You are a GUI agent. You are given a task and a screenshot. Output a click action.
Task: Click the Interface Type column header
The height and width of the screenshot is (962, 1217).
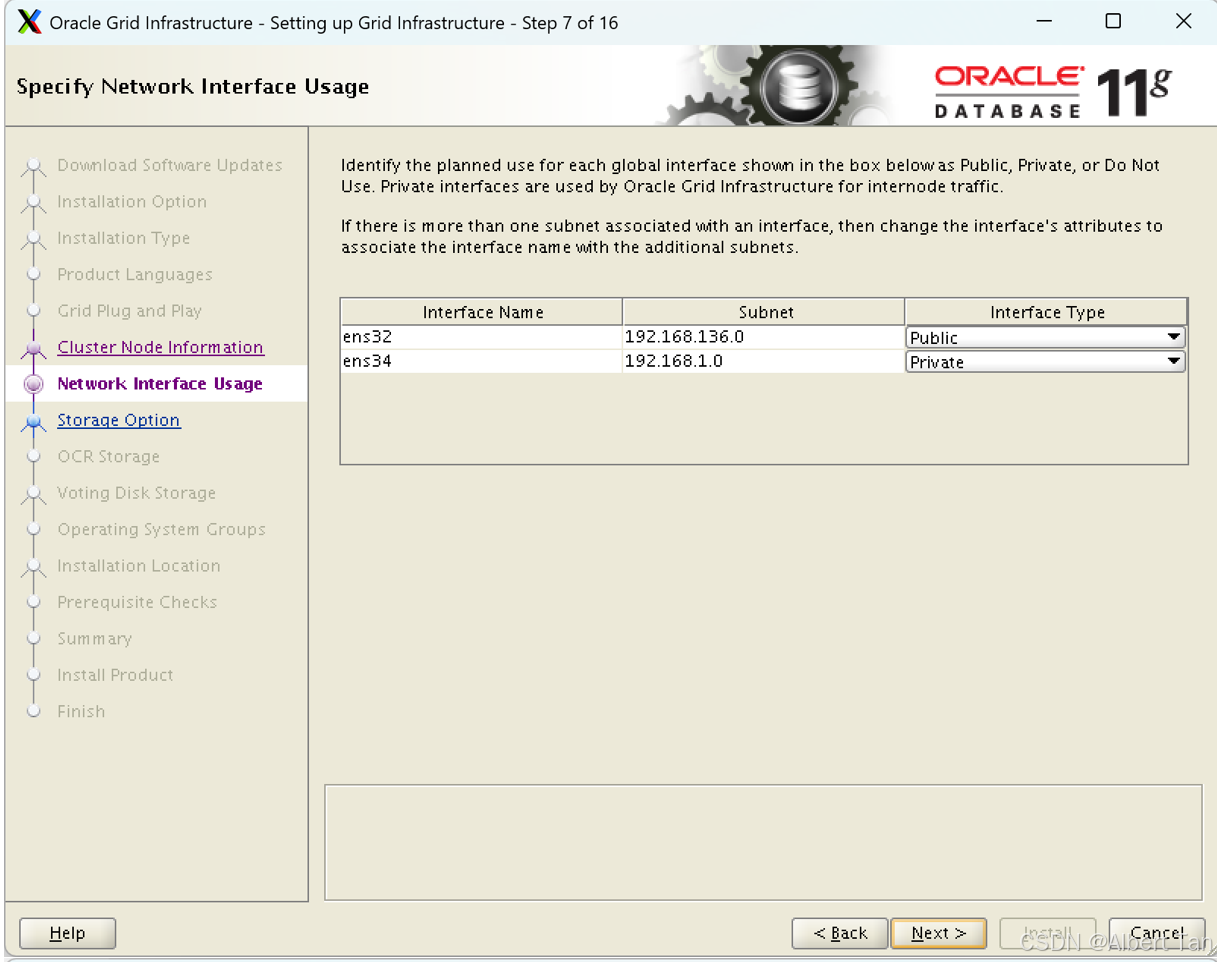(1046, 312)
